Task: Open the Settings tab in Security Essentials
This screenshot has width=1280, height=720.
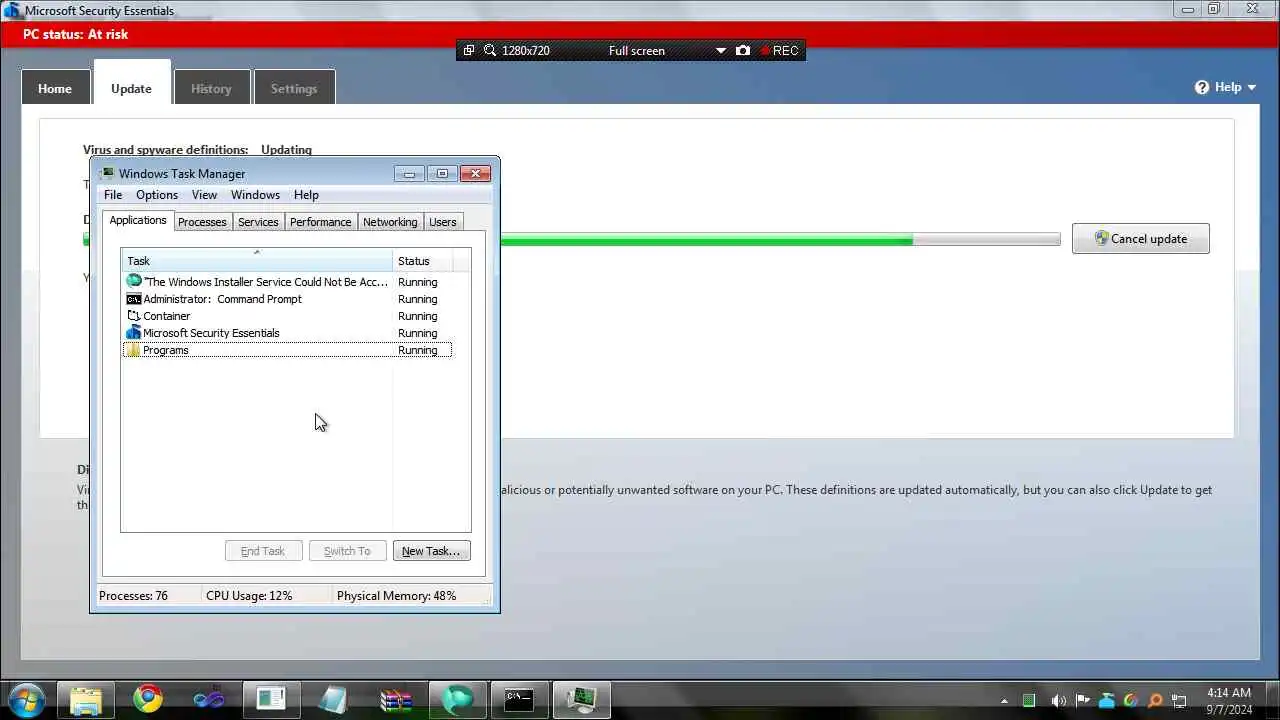Action: [x=294, y=88]
